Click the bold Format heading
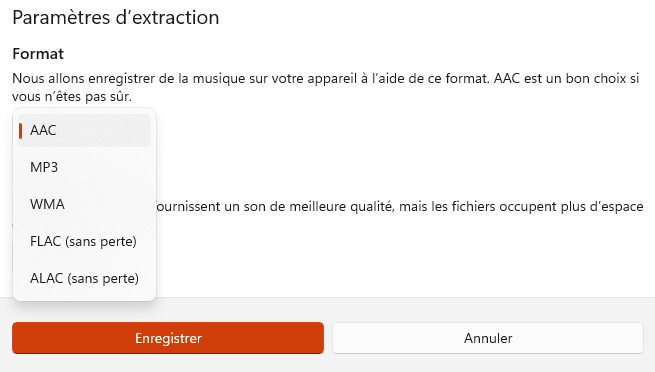This screenshot has width=655, height=372. point(38,54)
